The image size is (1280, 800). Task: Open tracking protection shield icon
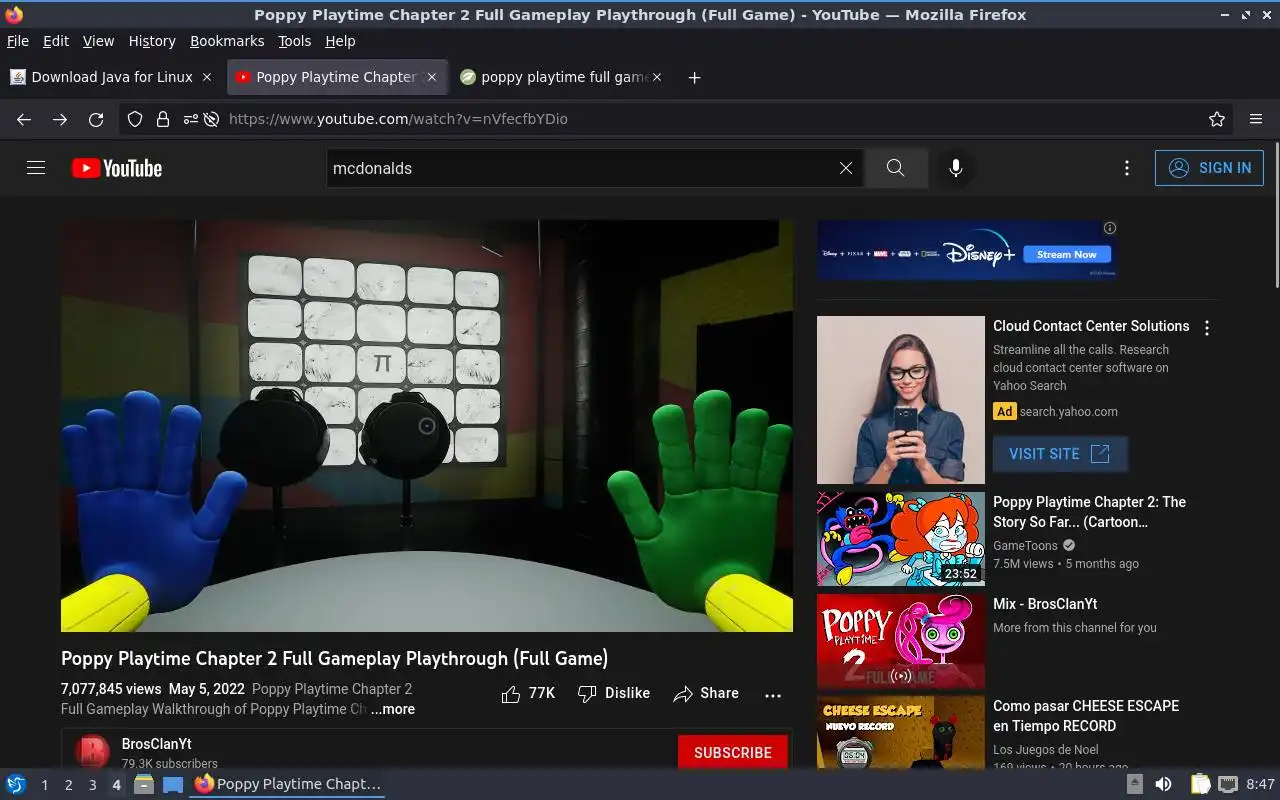pos(135,119)
